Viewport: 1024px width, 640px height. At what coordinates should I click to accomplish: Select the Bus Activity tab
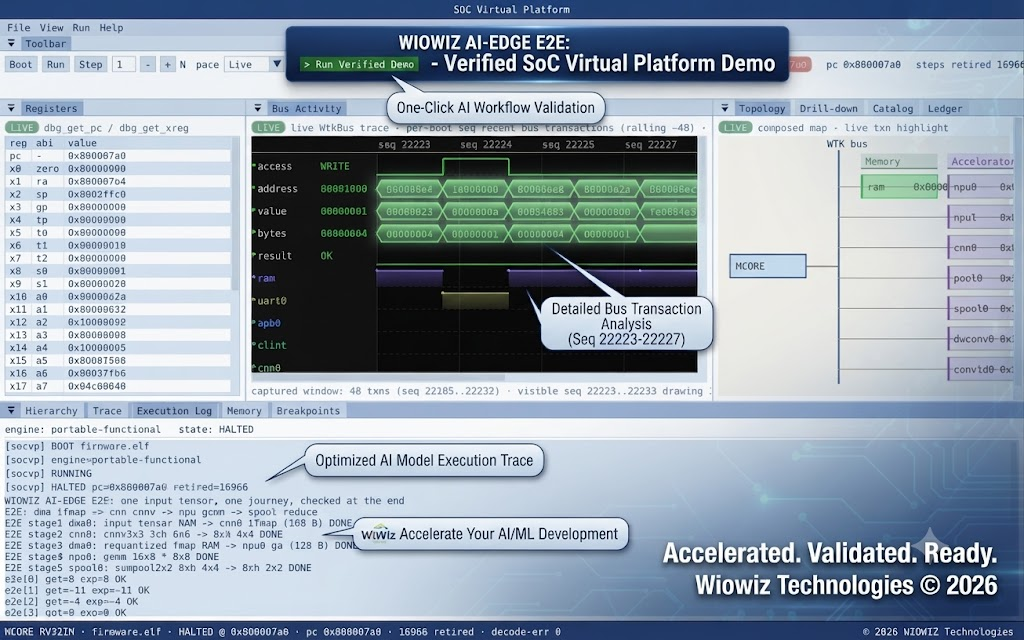tap(306, 108)
